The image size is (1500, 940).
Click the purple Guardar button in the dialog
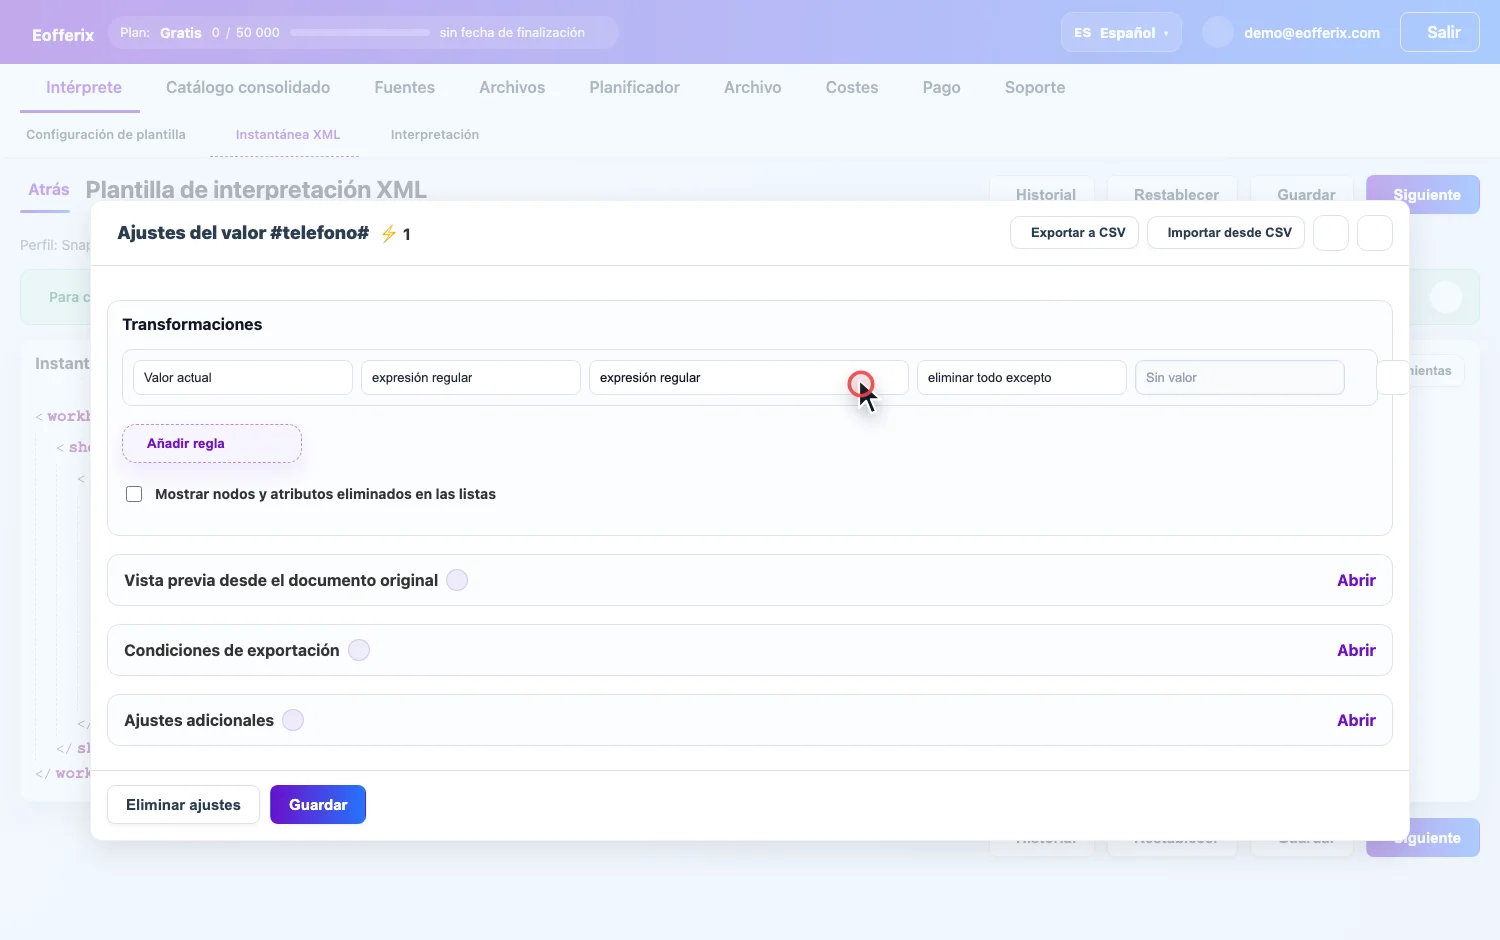(x=318, y=805)
